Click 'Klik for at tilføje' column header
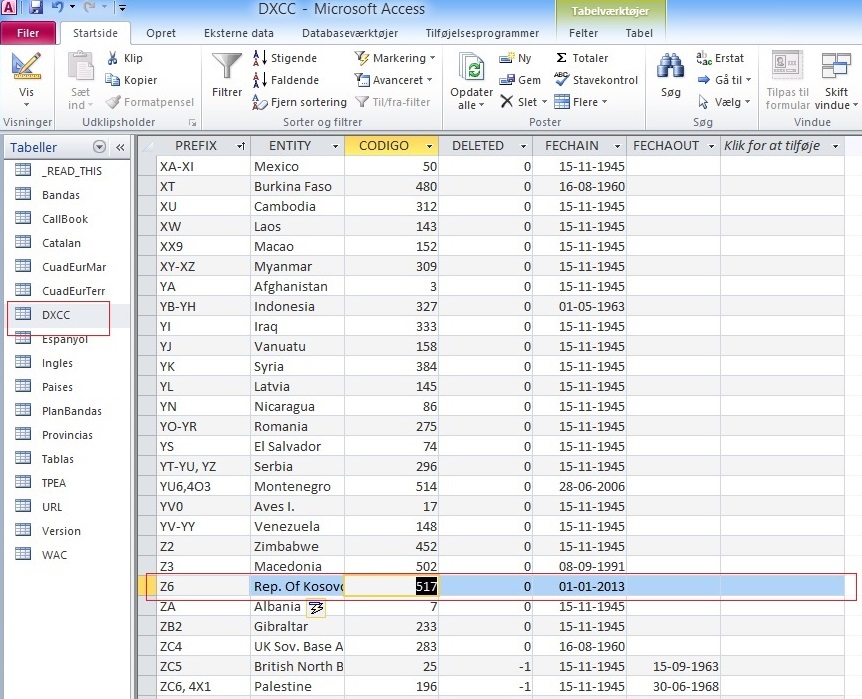Screen dimensions: 862x699 (x=772, y=146)
